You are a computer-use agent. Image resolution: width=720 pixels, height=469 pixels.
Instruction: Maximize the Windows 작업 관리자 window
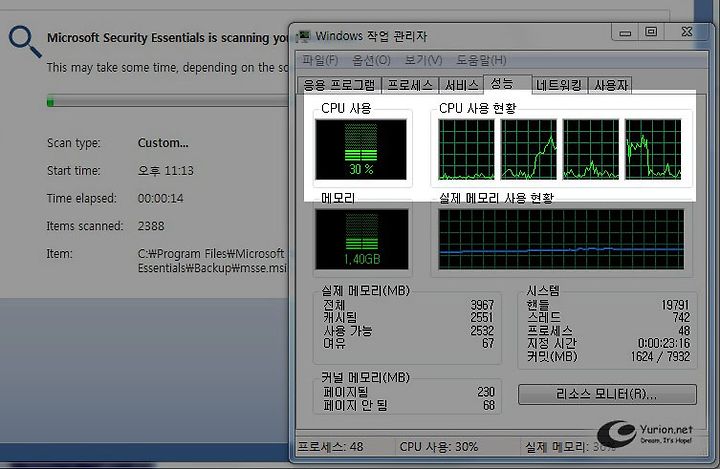651,32
